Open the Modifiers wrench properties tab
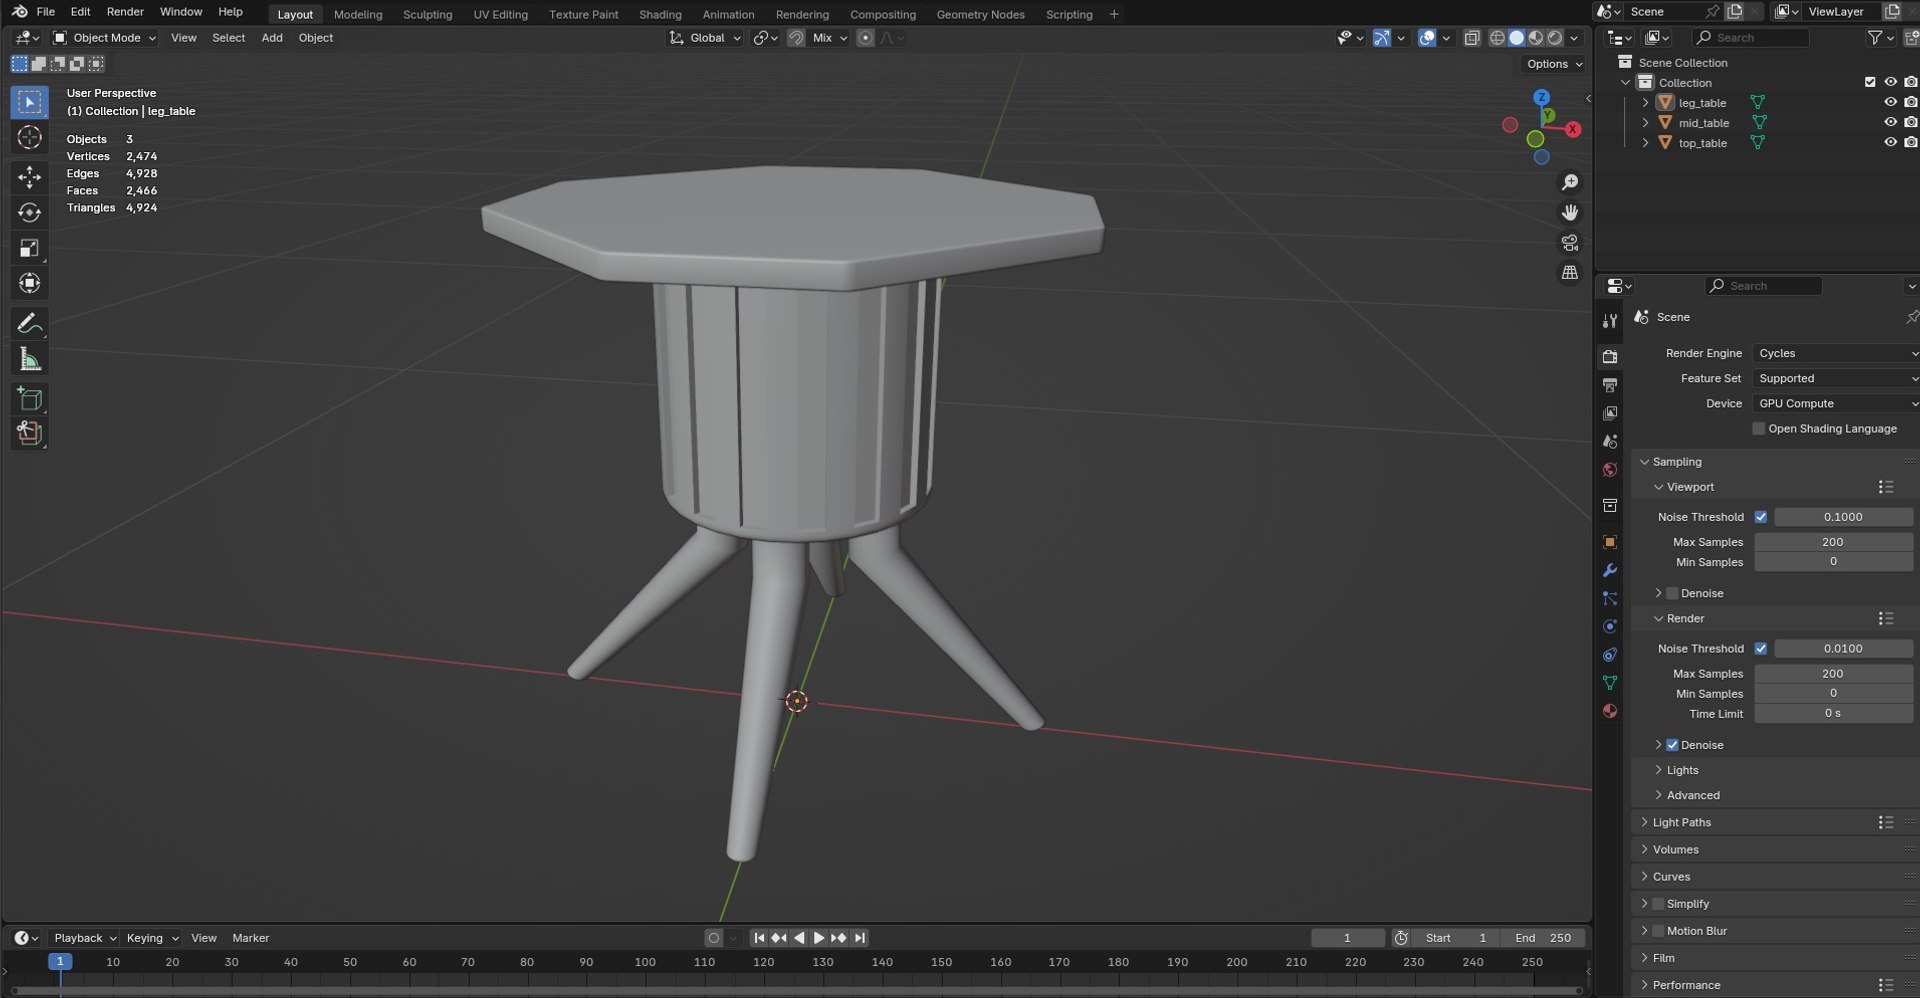 tap(1610, 570)
